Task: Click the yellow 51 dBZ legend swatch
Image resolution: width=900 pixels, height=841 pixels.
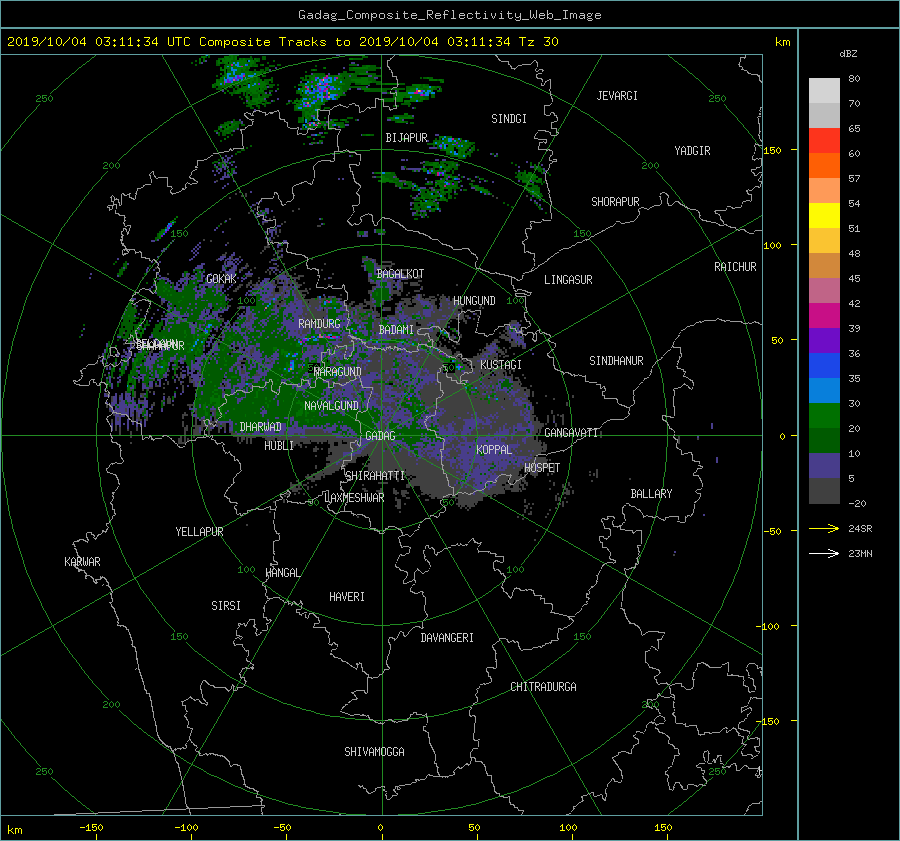Action: pyautogui.click(x=824, y=216)
